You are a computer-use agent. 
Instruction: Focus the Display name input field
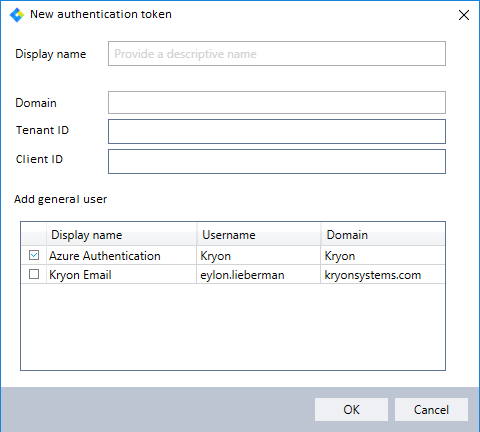pos(277,54)
